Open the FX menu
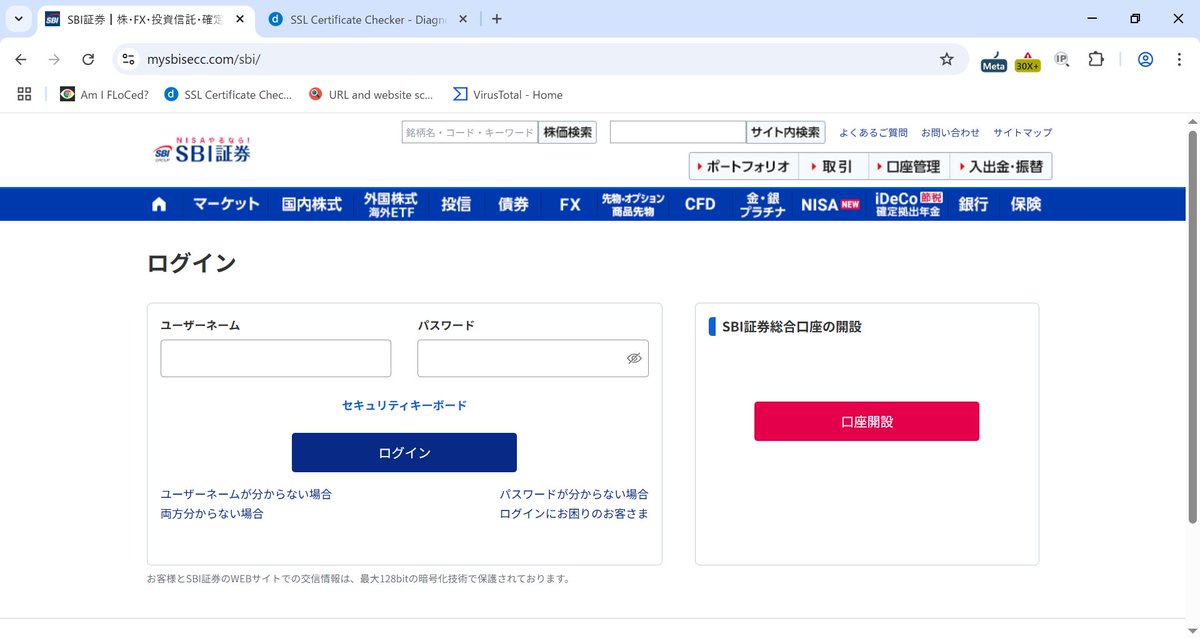 click(570, 204)
